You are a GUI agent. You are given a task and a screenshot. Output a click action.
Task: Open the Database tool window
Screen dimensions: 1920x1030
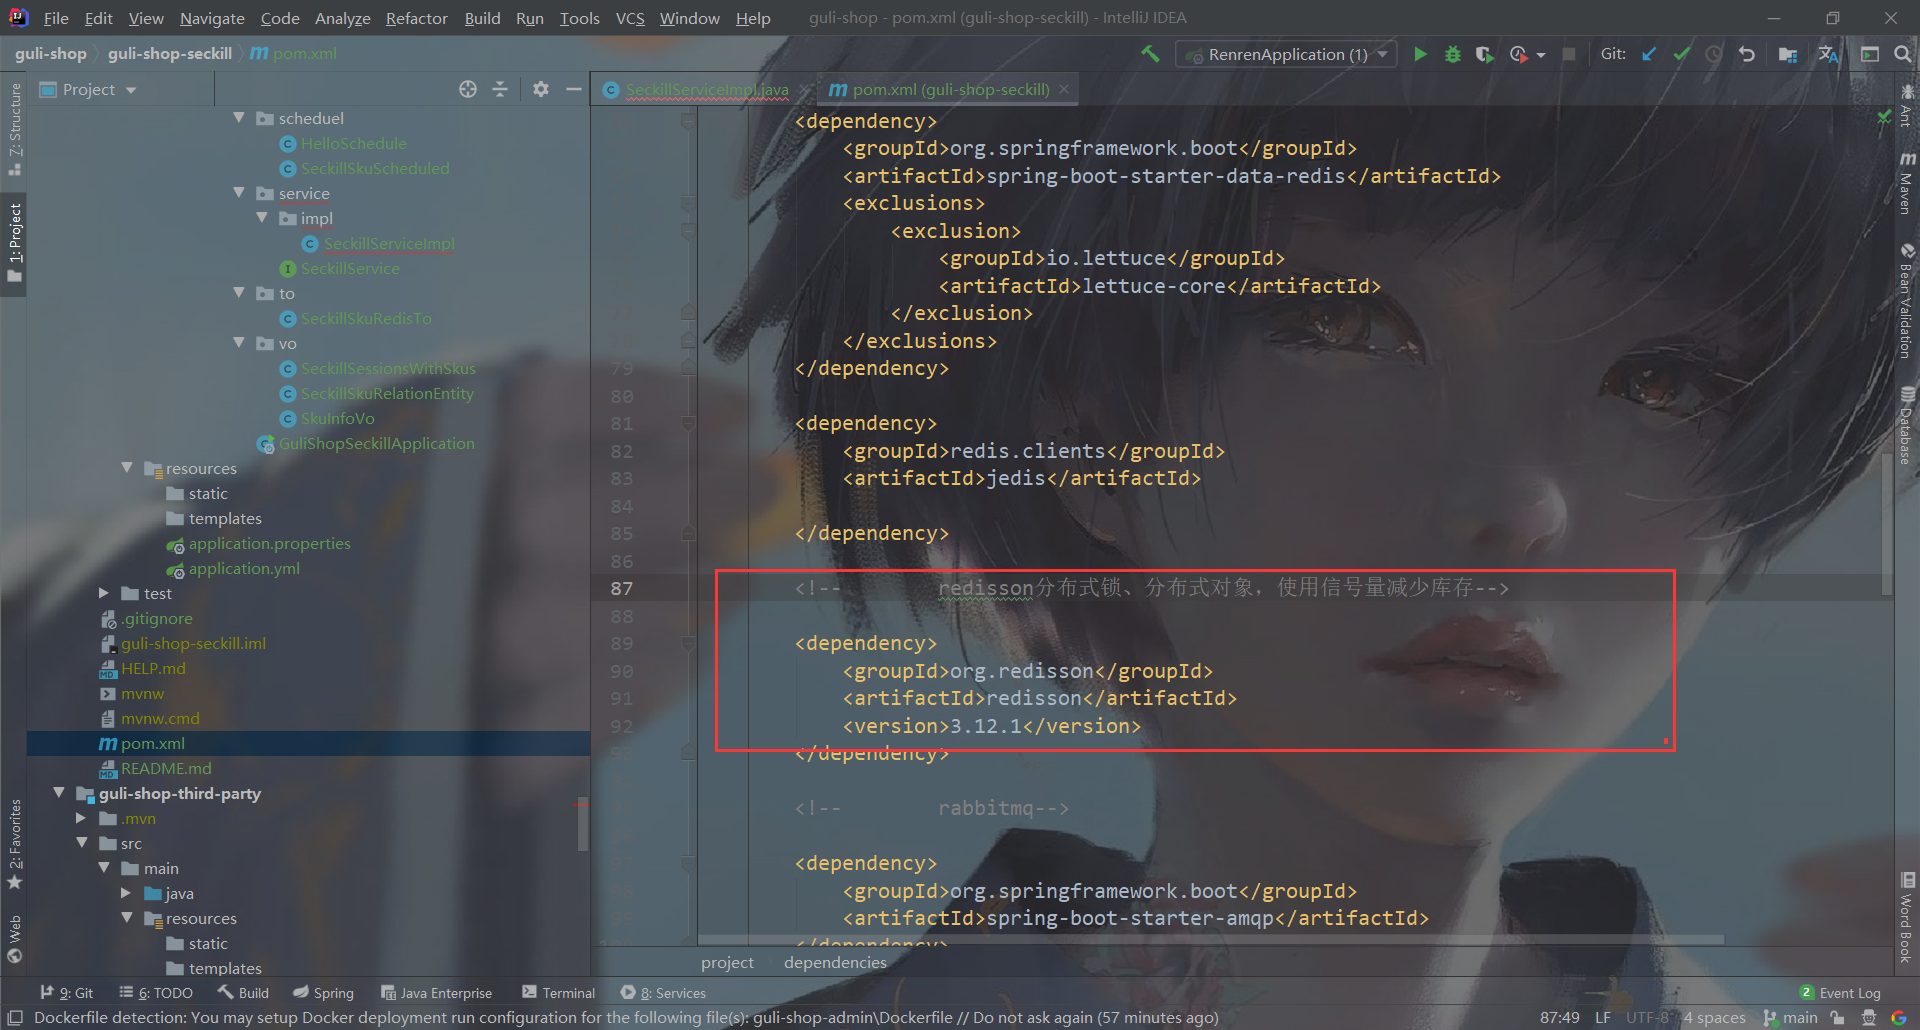click(x=1906, y=425)
